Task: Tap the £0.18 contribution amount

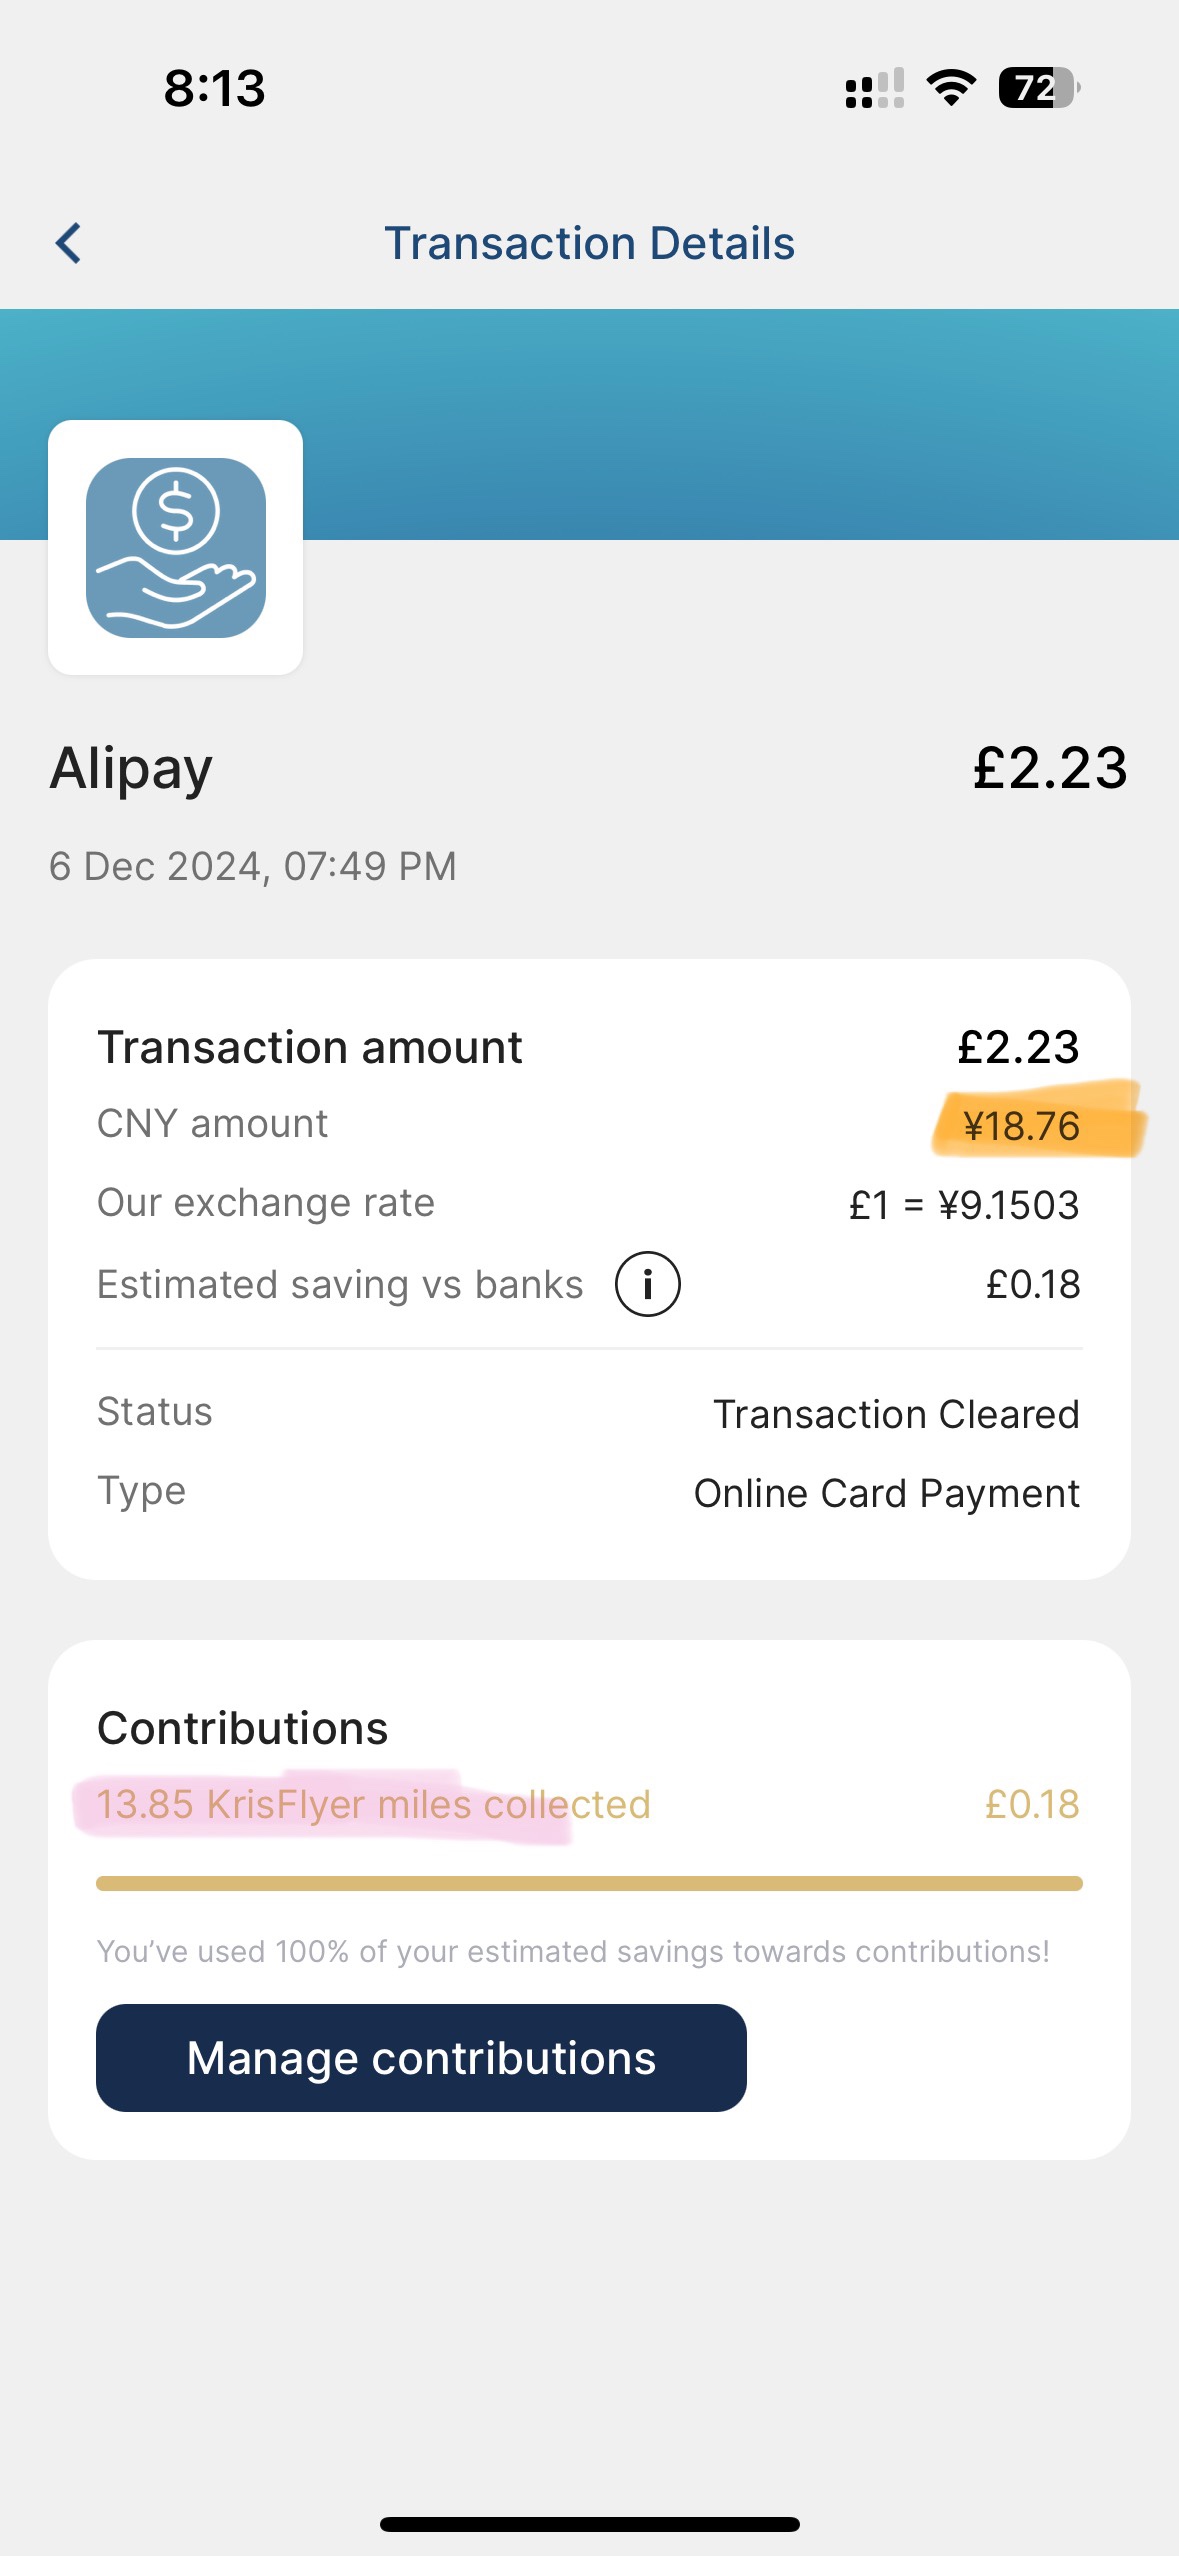Action: [1032, 1804]
